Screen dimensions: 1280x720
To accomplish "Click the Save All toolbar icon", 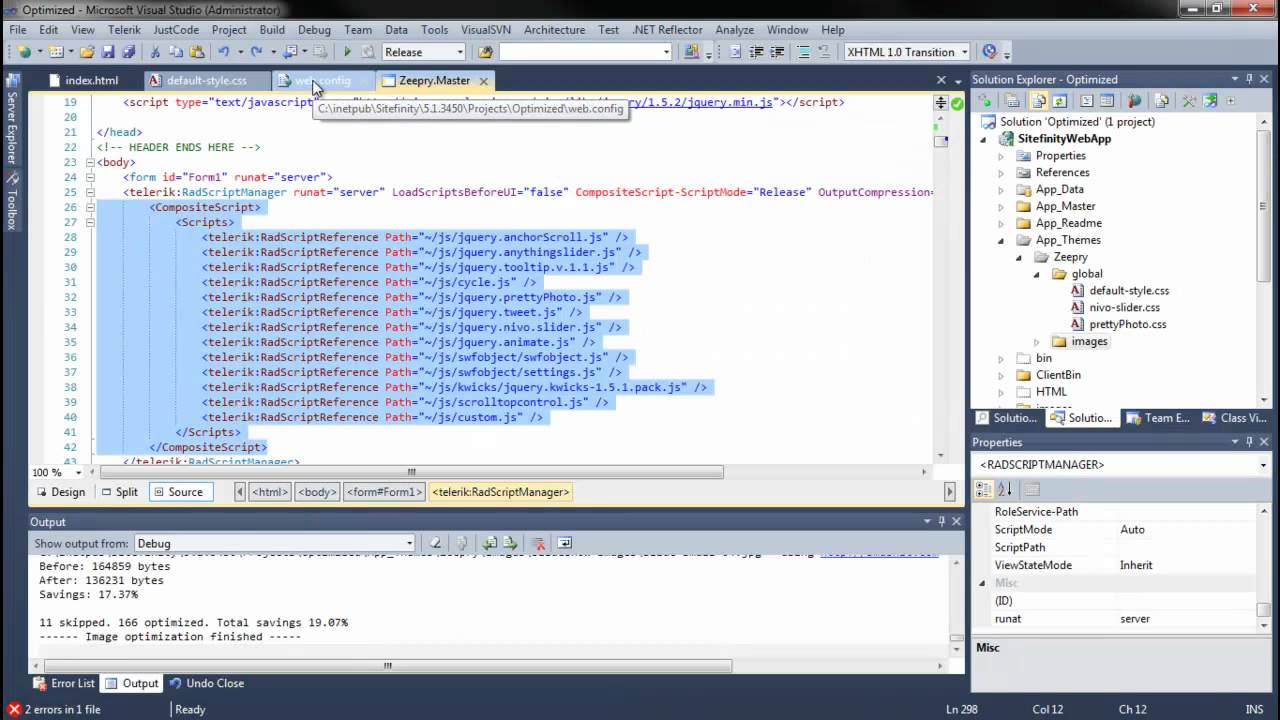I will pos(127,52).
